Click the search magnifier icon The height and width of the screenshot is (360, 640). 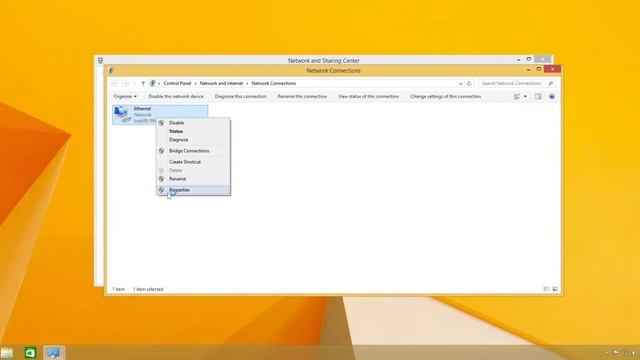pyautogui.click(x=551, y=83)
